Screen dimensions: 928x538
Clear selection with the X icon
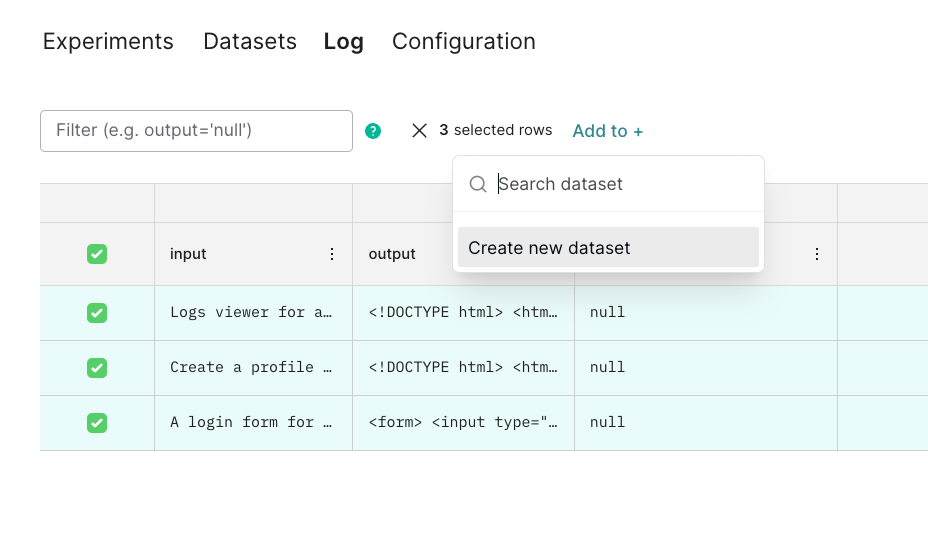420,131
